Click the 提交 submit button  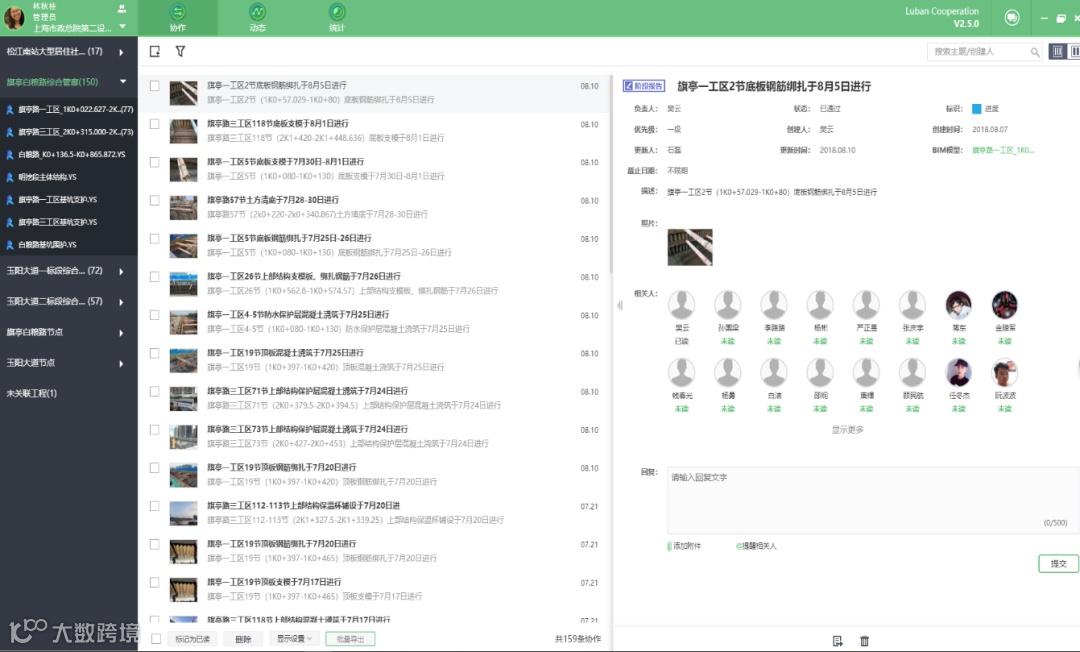(x=1058, y=564)
